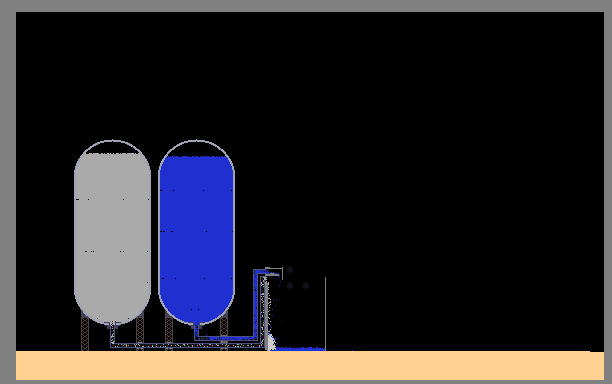Click the left support leg of grey tank
The width and height of the screenshot is (612, 384).
(x=85, y=332)
